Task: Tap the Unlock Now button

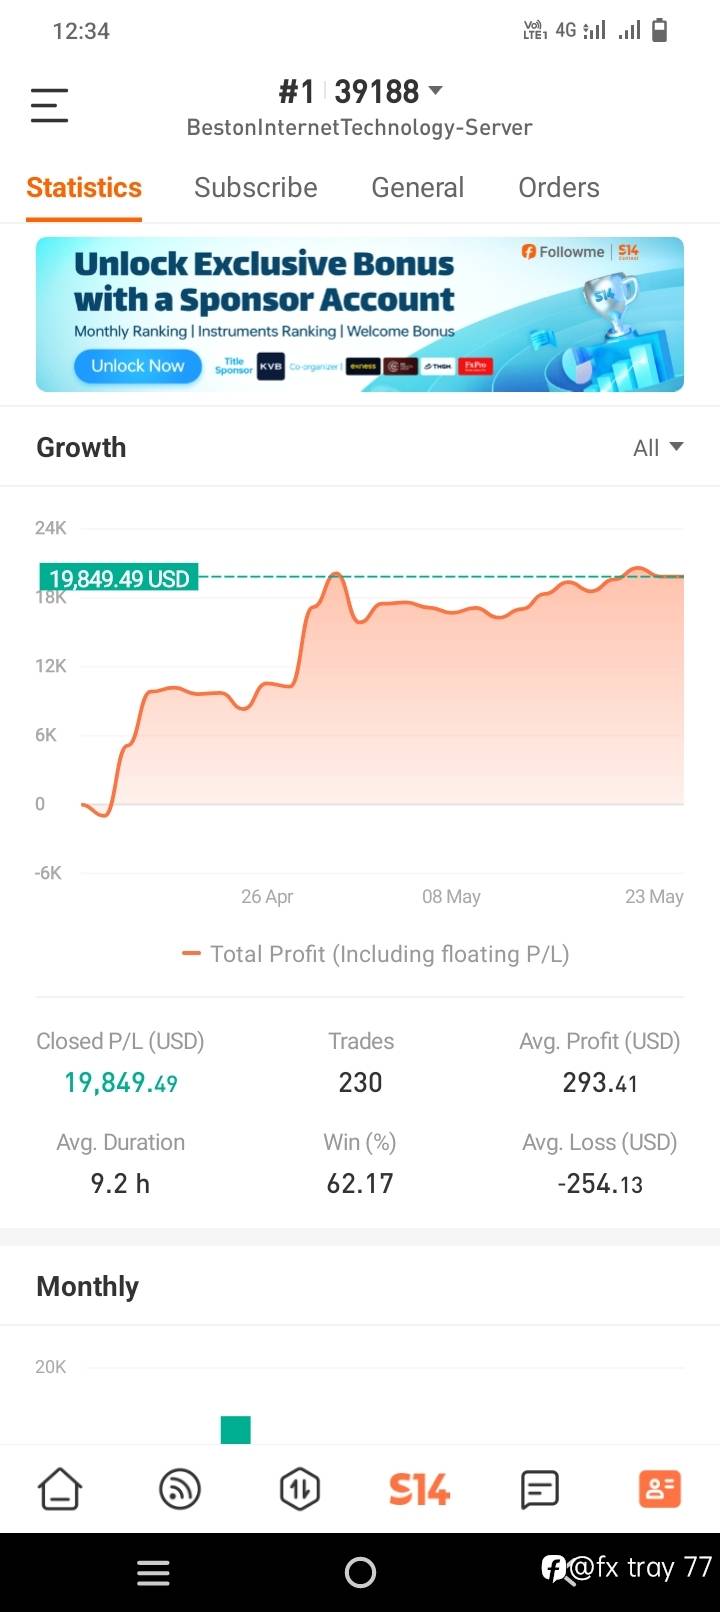Action: pyautogui.click(x=137, y=366)
